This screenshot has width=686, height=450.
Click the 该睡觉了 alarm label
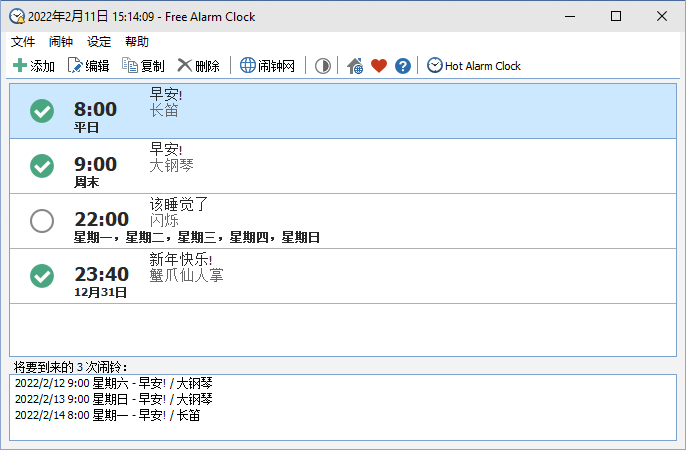(x=179, y=204)
